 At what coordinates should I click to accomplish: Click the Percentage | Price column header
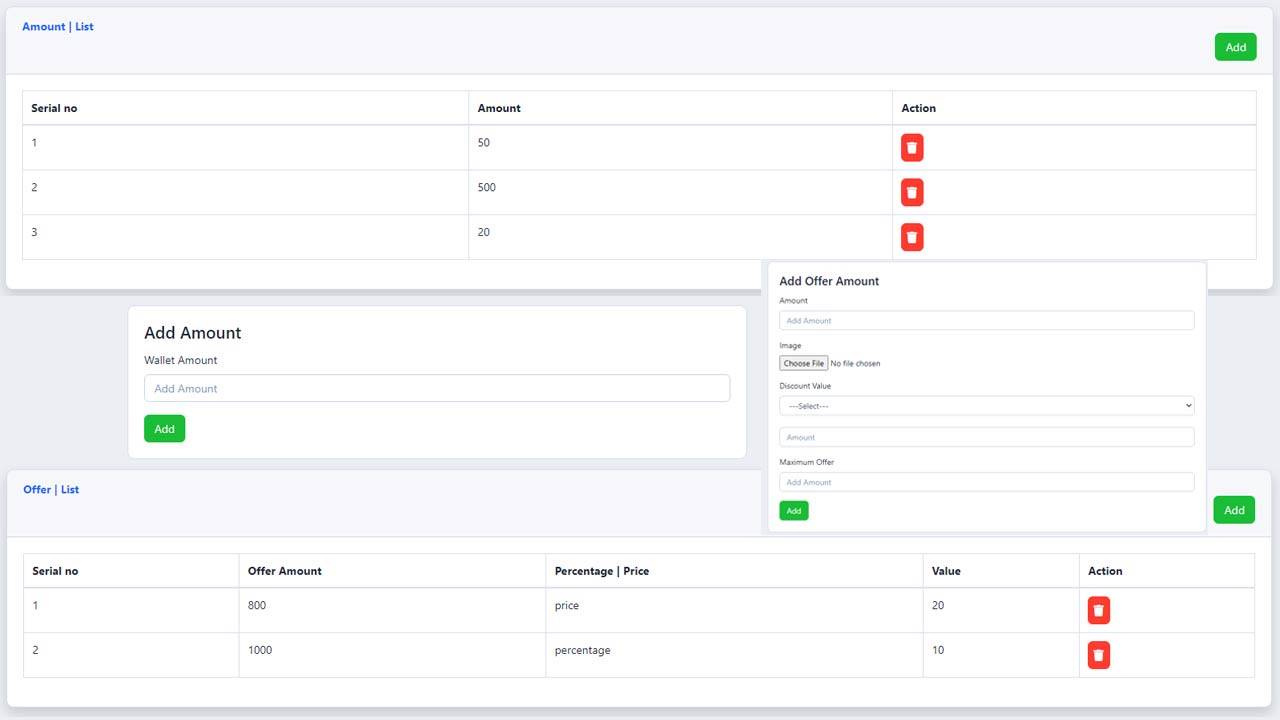pos(601,571)
